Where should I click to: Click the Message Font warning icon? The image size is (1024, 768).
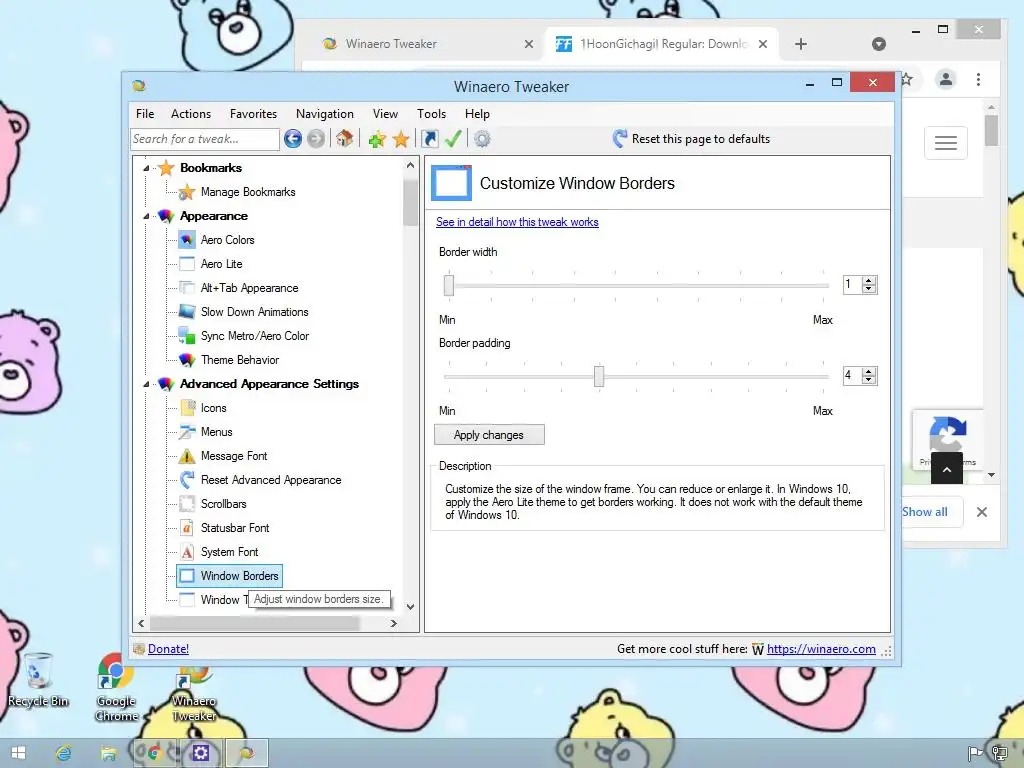pyautogui.click(x=187, y=456)
